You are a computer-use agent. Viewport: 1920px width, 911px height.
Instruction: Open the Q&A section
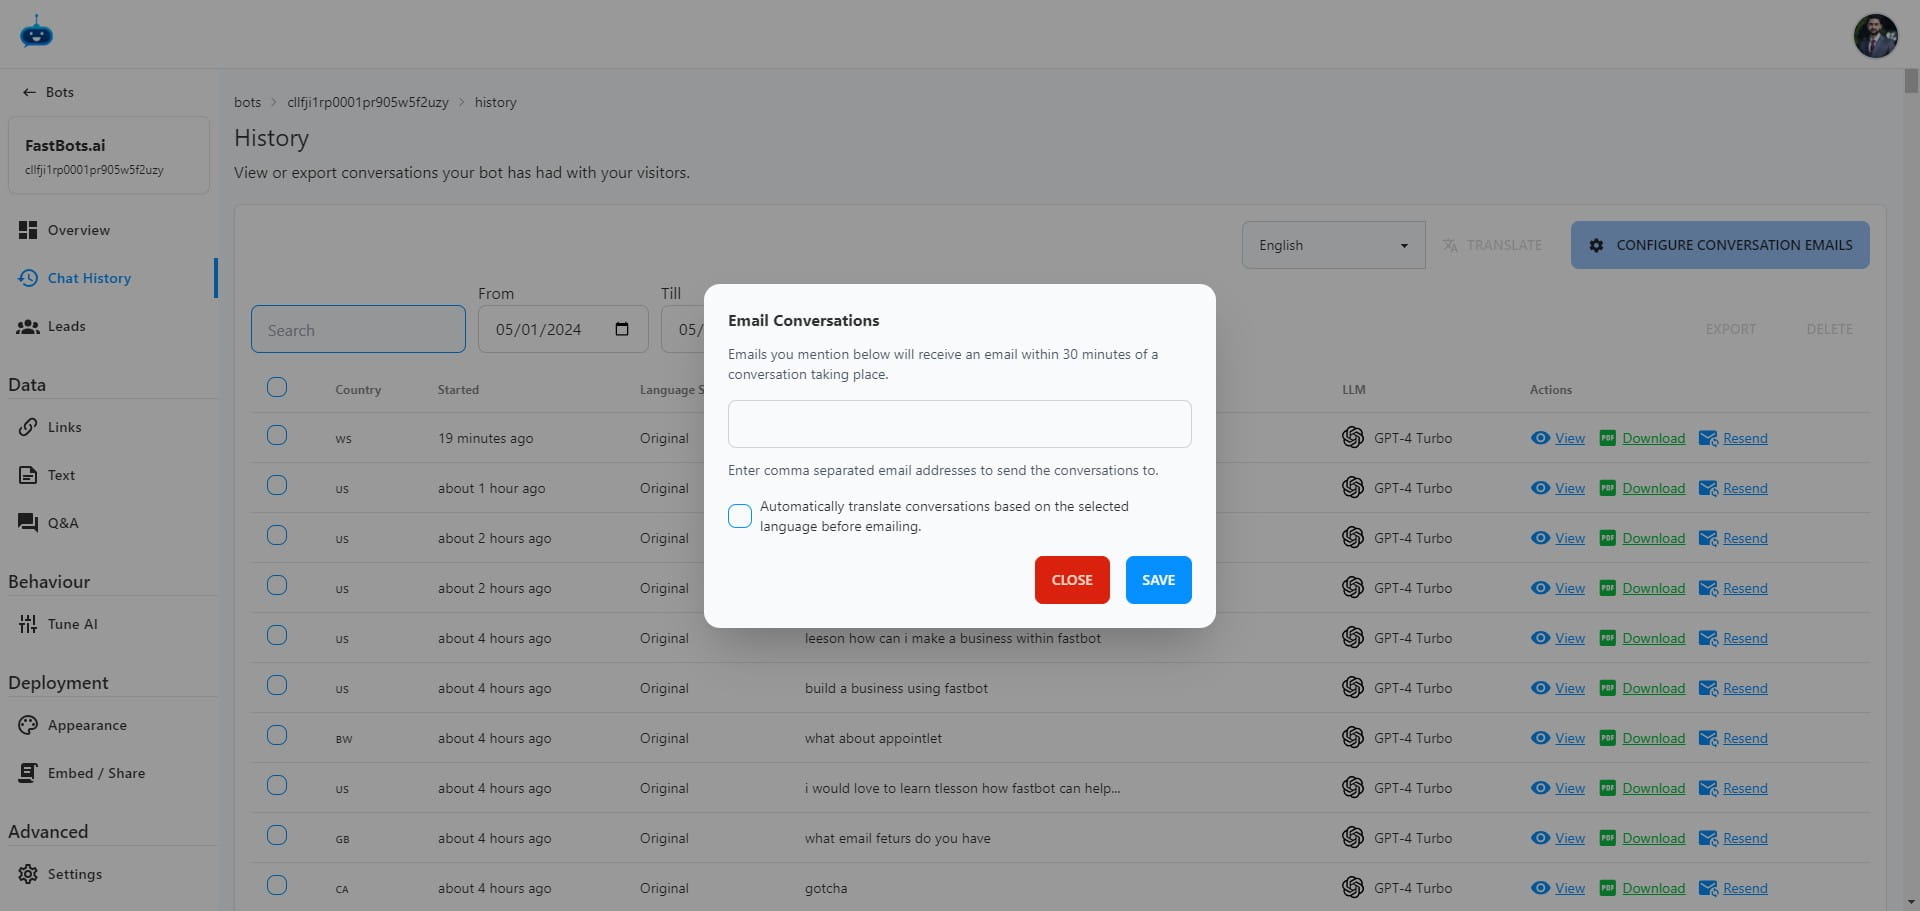[x=108, y=523]
